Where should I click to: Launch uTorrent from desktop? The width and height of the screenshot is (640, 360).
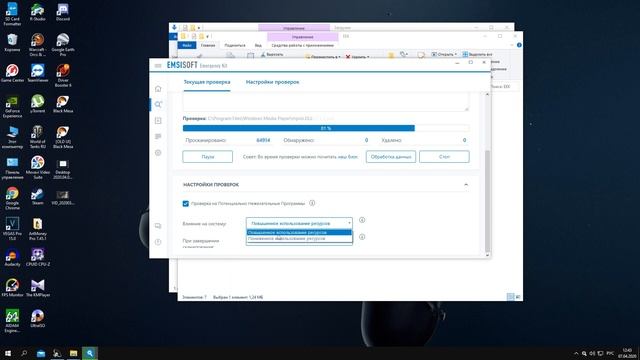coord(38,104)
